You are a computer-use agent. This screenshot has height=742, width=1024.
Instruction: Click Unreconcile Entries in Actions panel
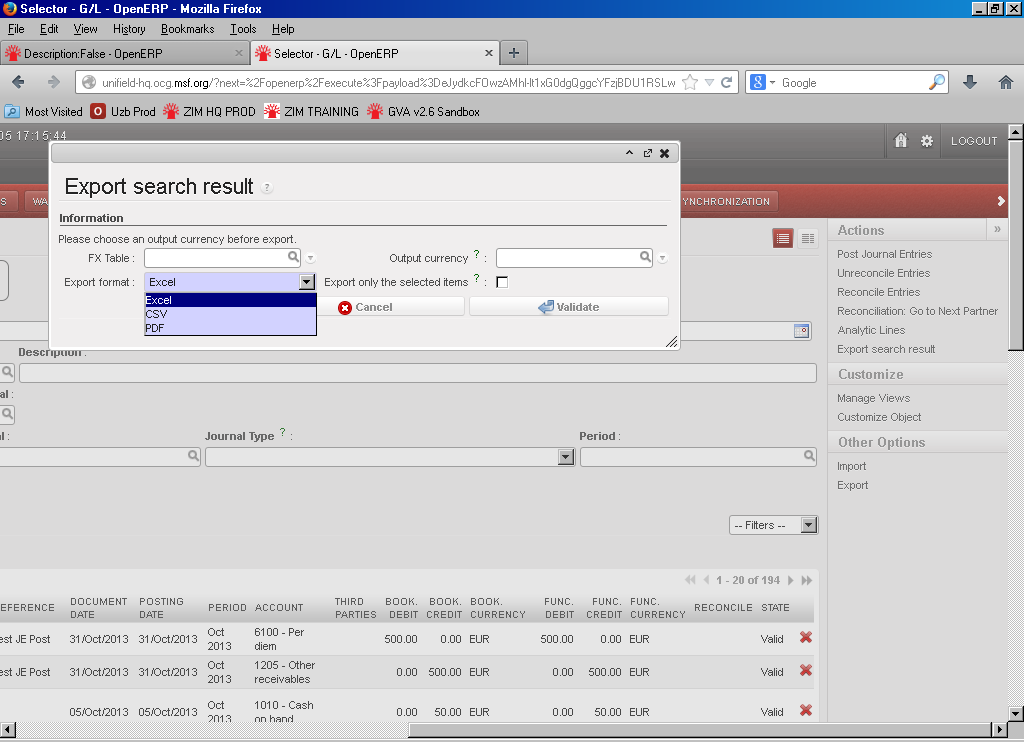[883, 273]
